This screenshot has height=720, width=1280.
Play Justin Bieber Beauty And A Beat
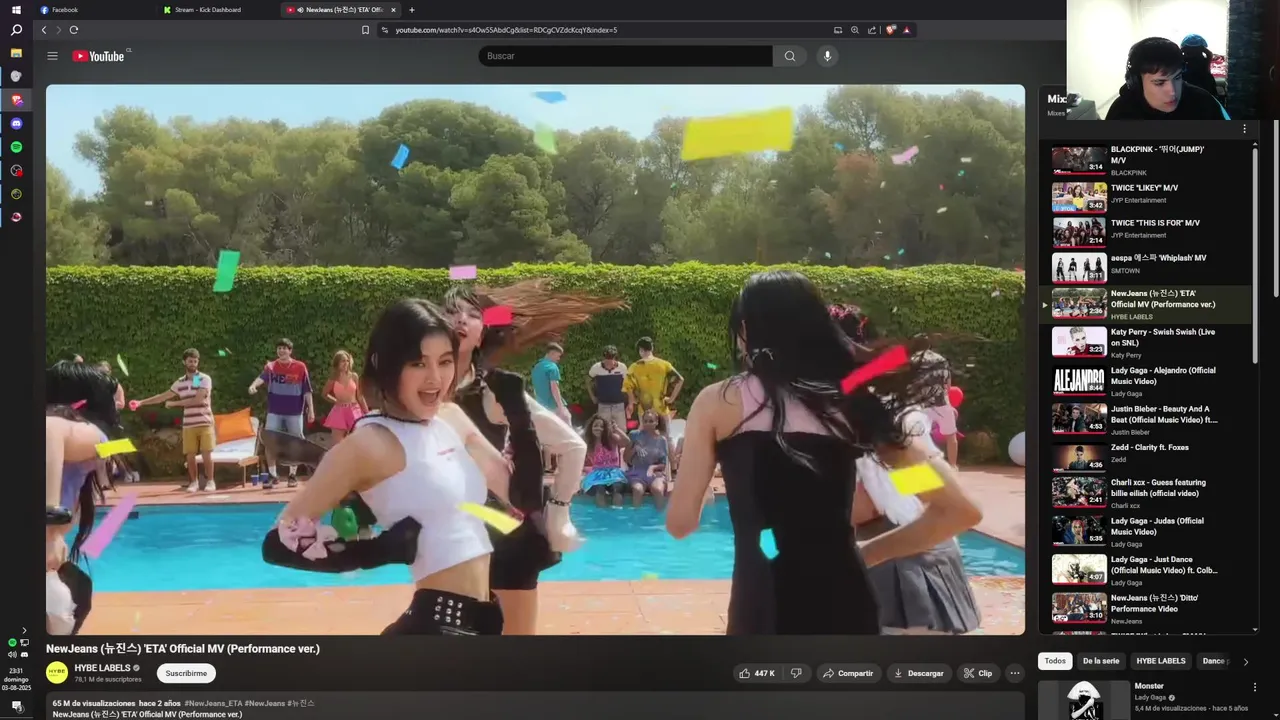click(x=1148, y=419)
